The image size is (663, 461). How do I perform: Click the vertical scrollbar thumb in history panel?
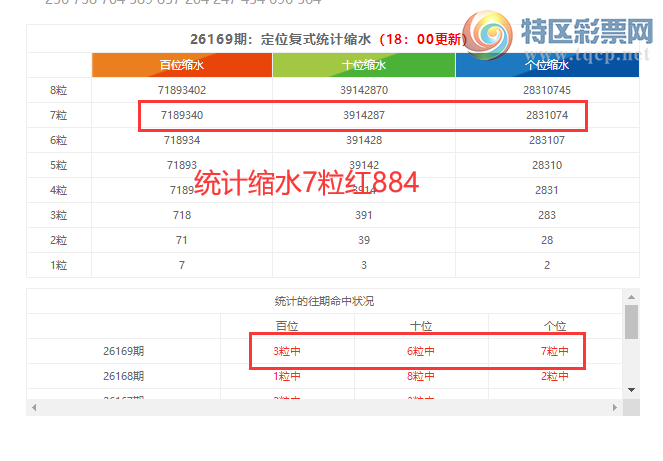[631, 322]
